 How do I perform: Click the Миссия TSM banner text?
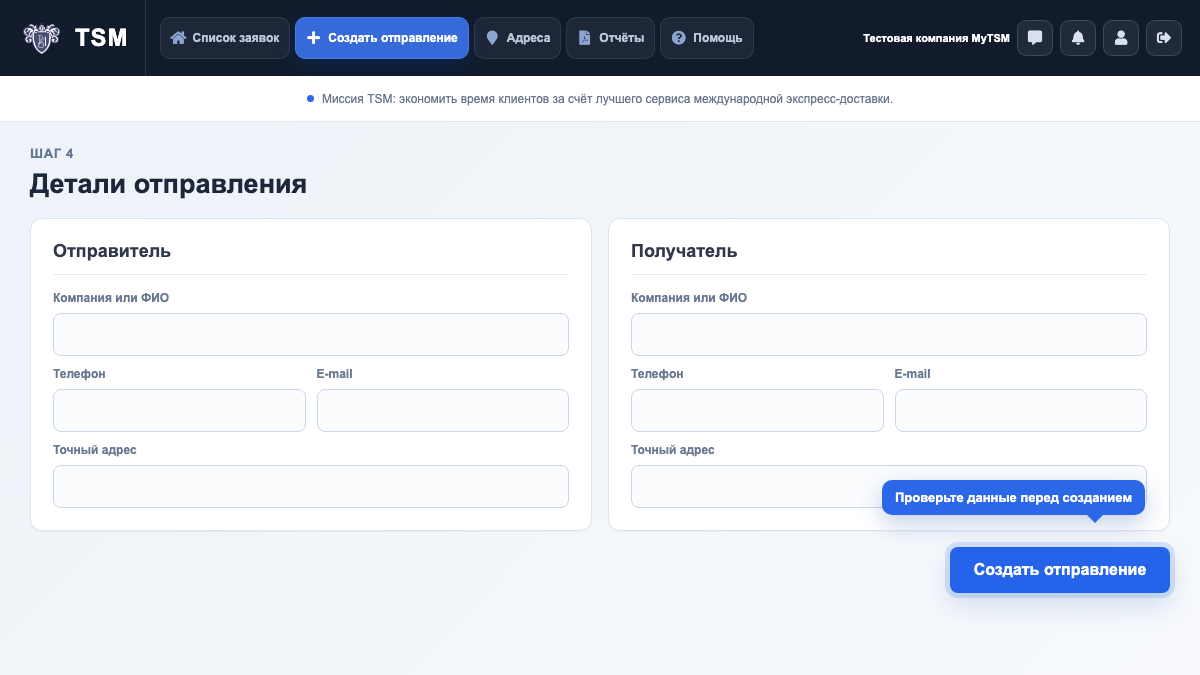tap(607, 99)
